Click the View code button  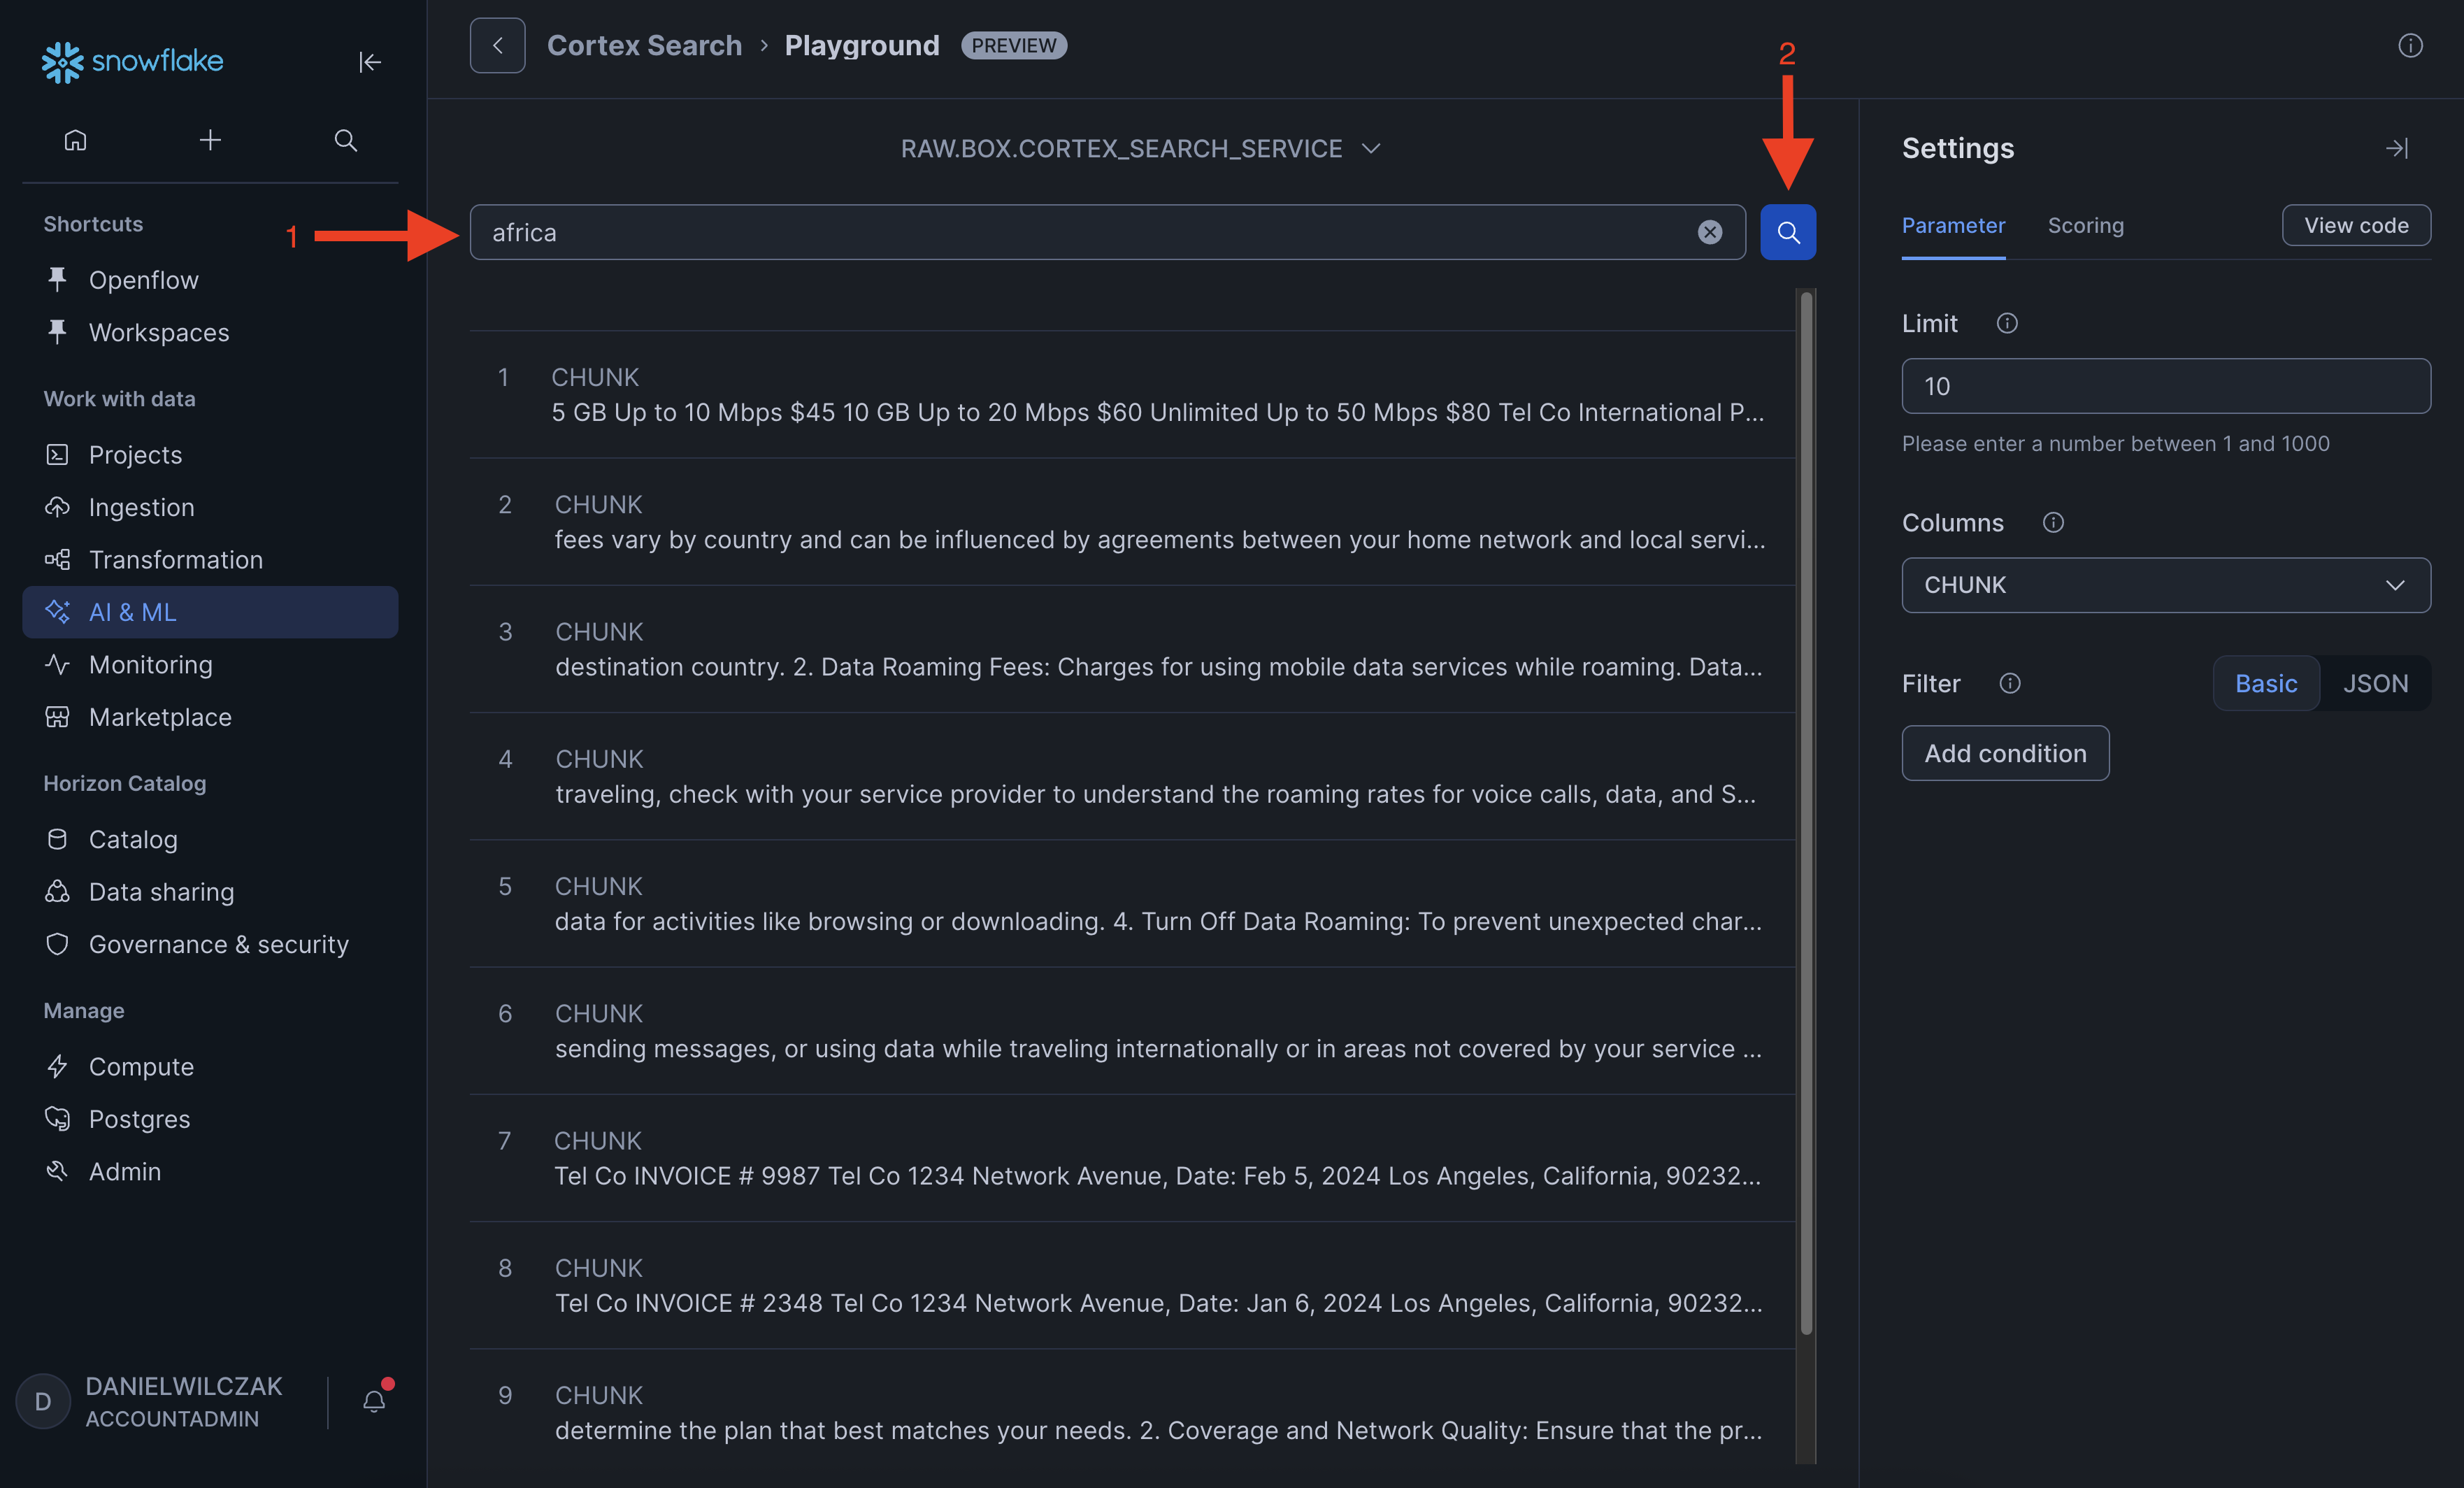point(2355,226)
